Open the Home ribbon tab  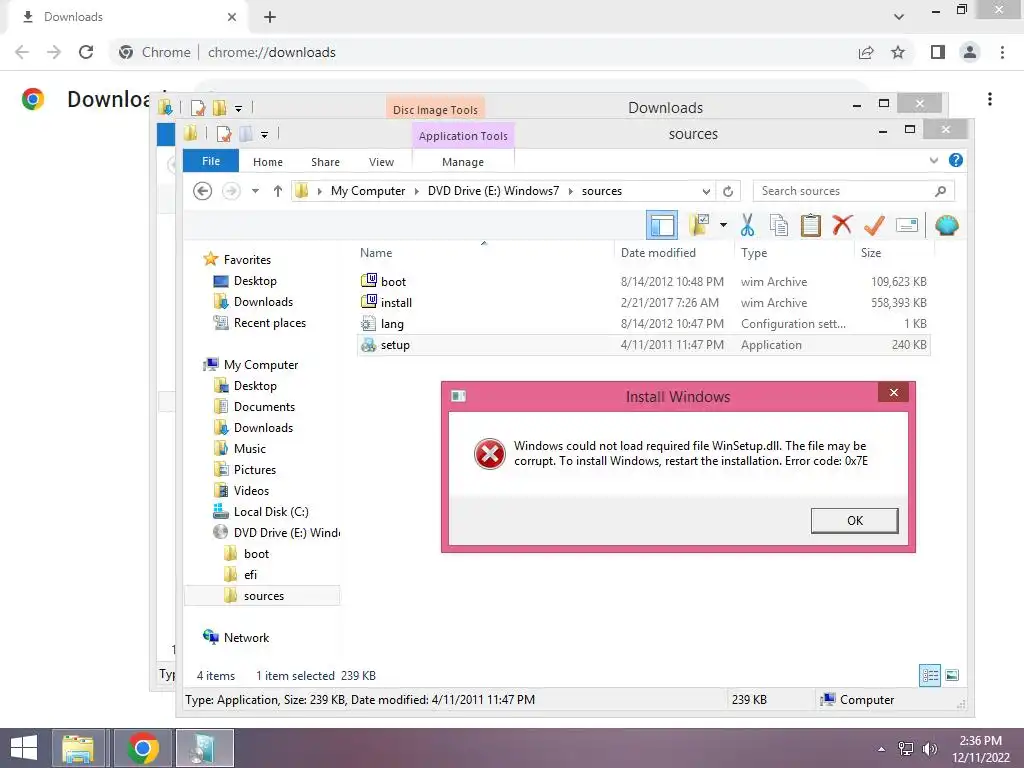click(268, 162)
